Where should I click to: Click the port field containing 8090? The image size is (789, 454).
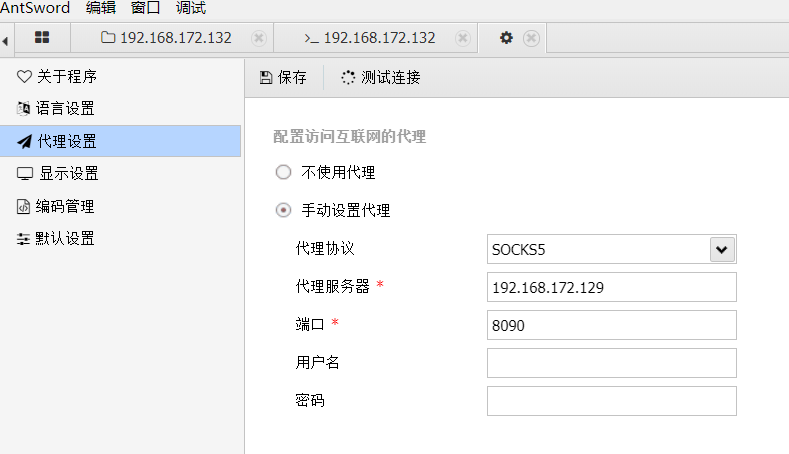611,325
